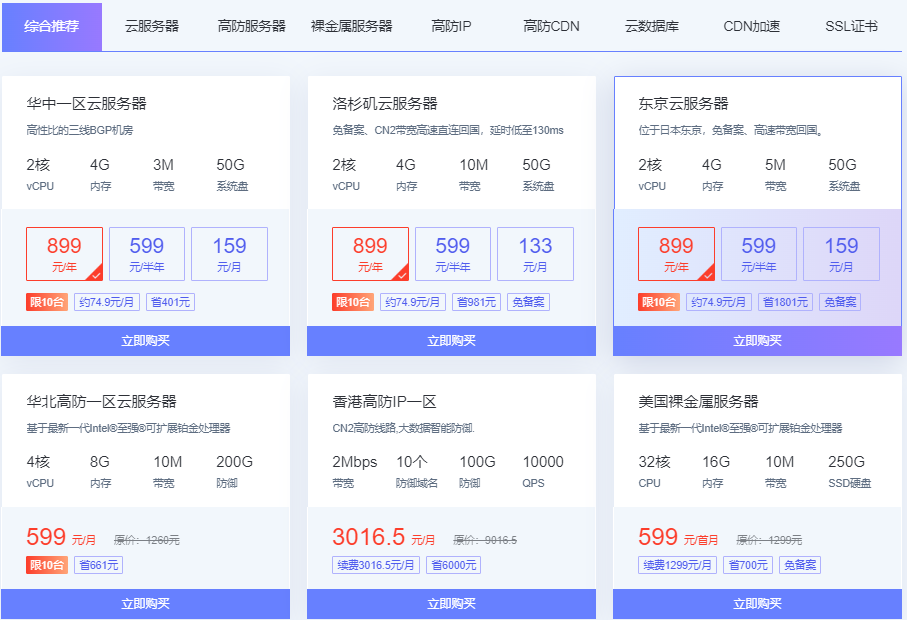Click the 250G SSD硬盘 spec

point(850,471)
